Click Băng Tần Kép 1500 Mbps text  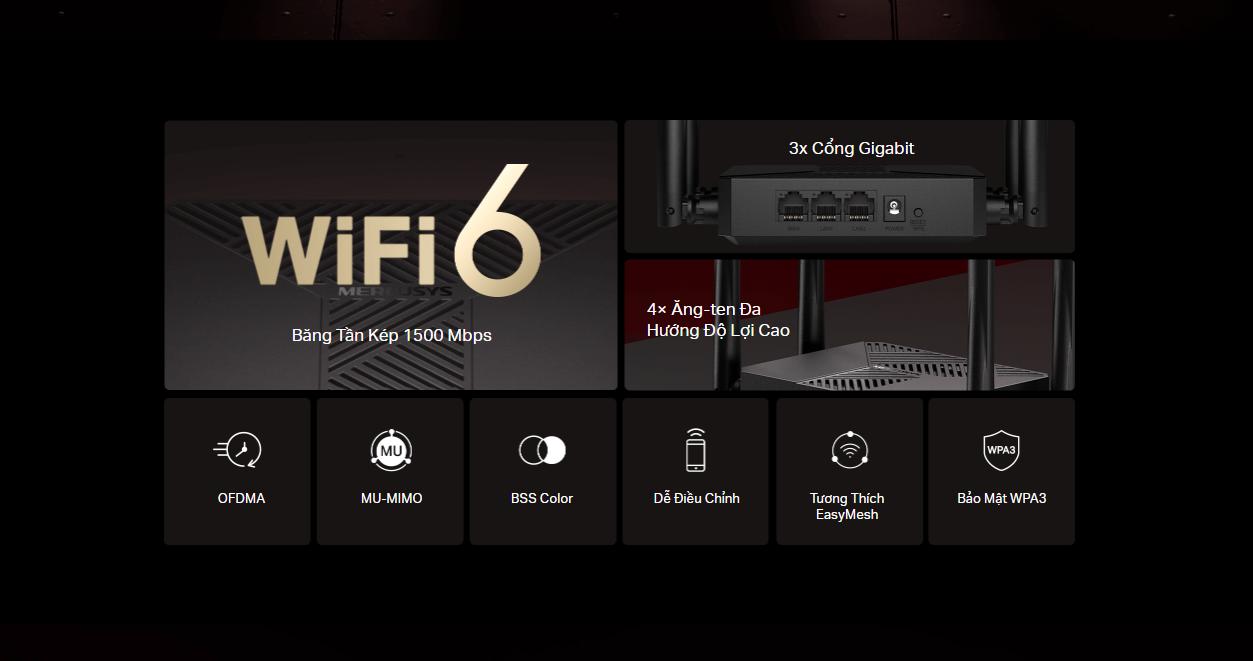point(391,335)
